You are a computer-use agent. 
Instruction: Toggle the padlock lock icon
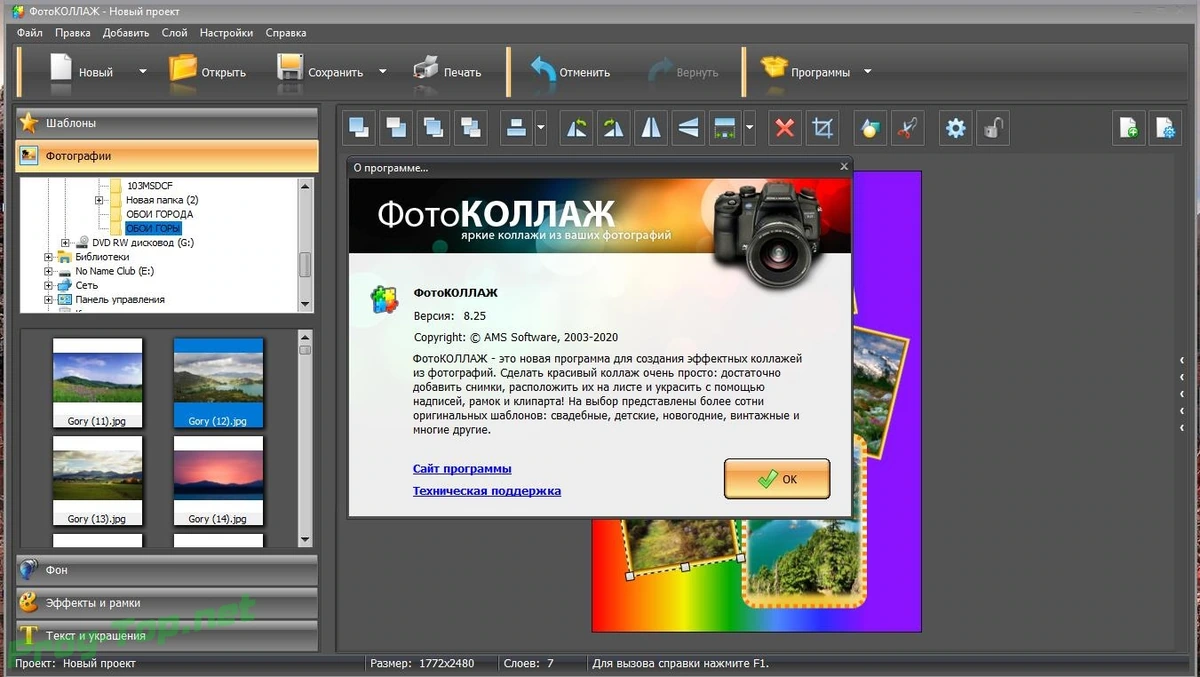[x=993, y=128]
